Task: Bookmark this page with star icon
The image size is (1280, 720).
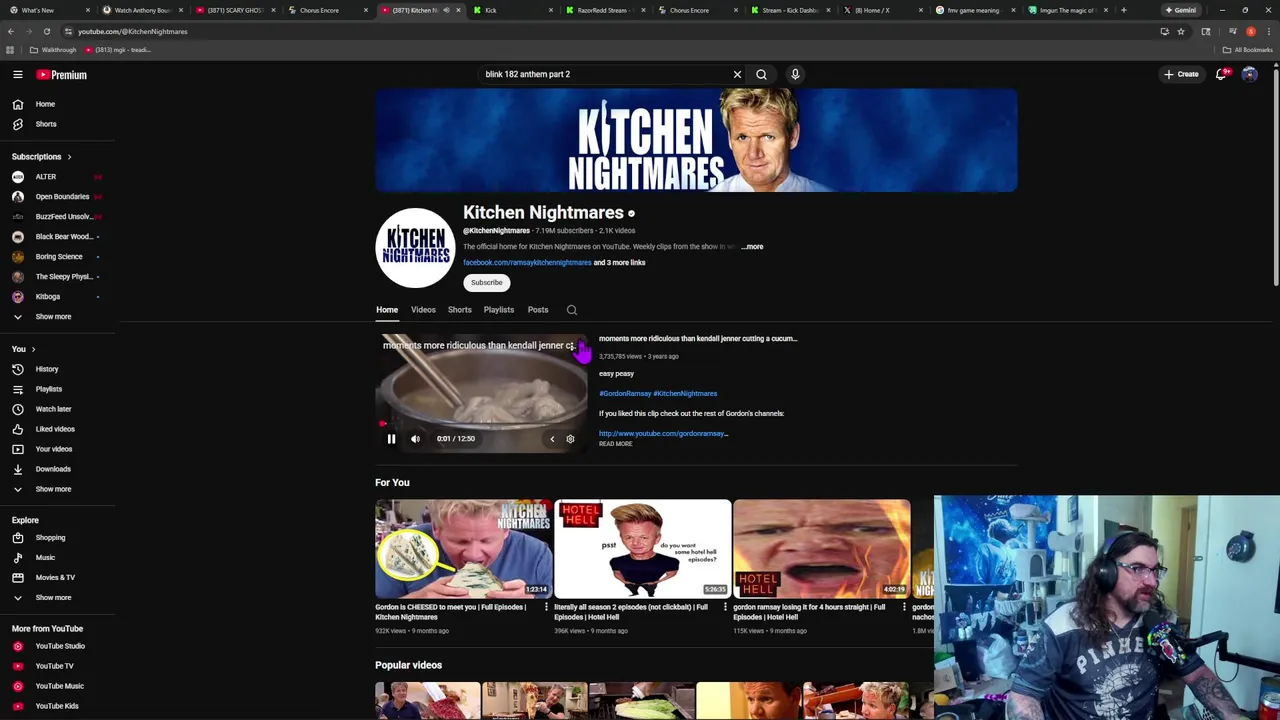Action: tap(1181, 31)
